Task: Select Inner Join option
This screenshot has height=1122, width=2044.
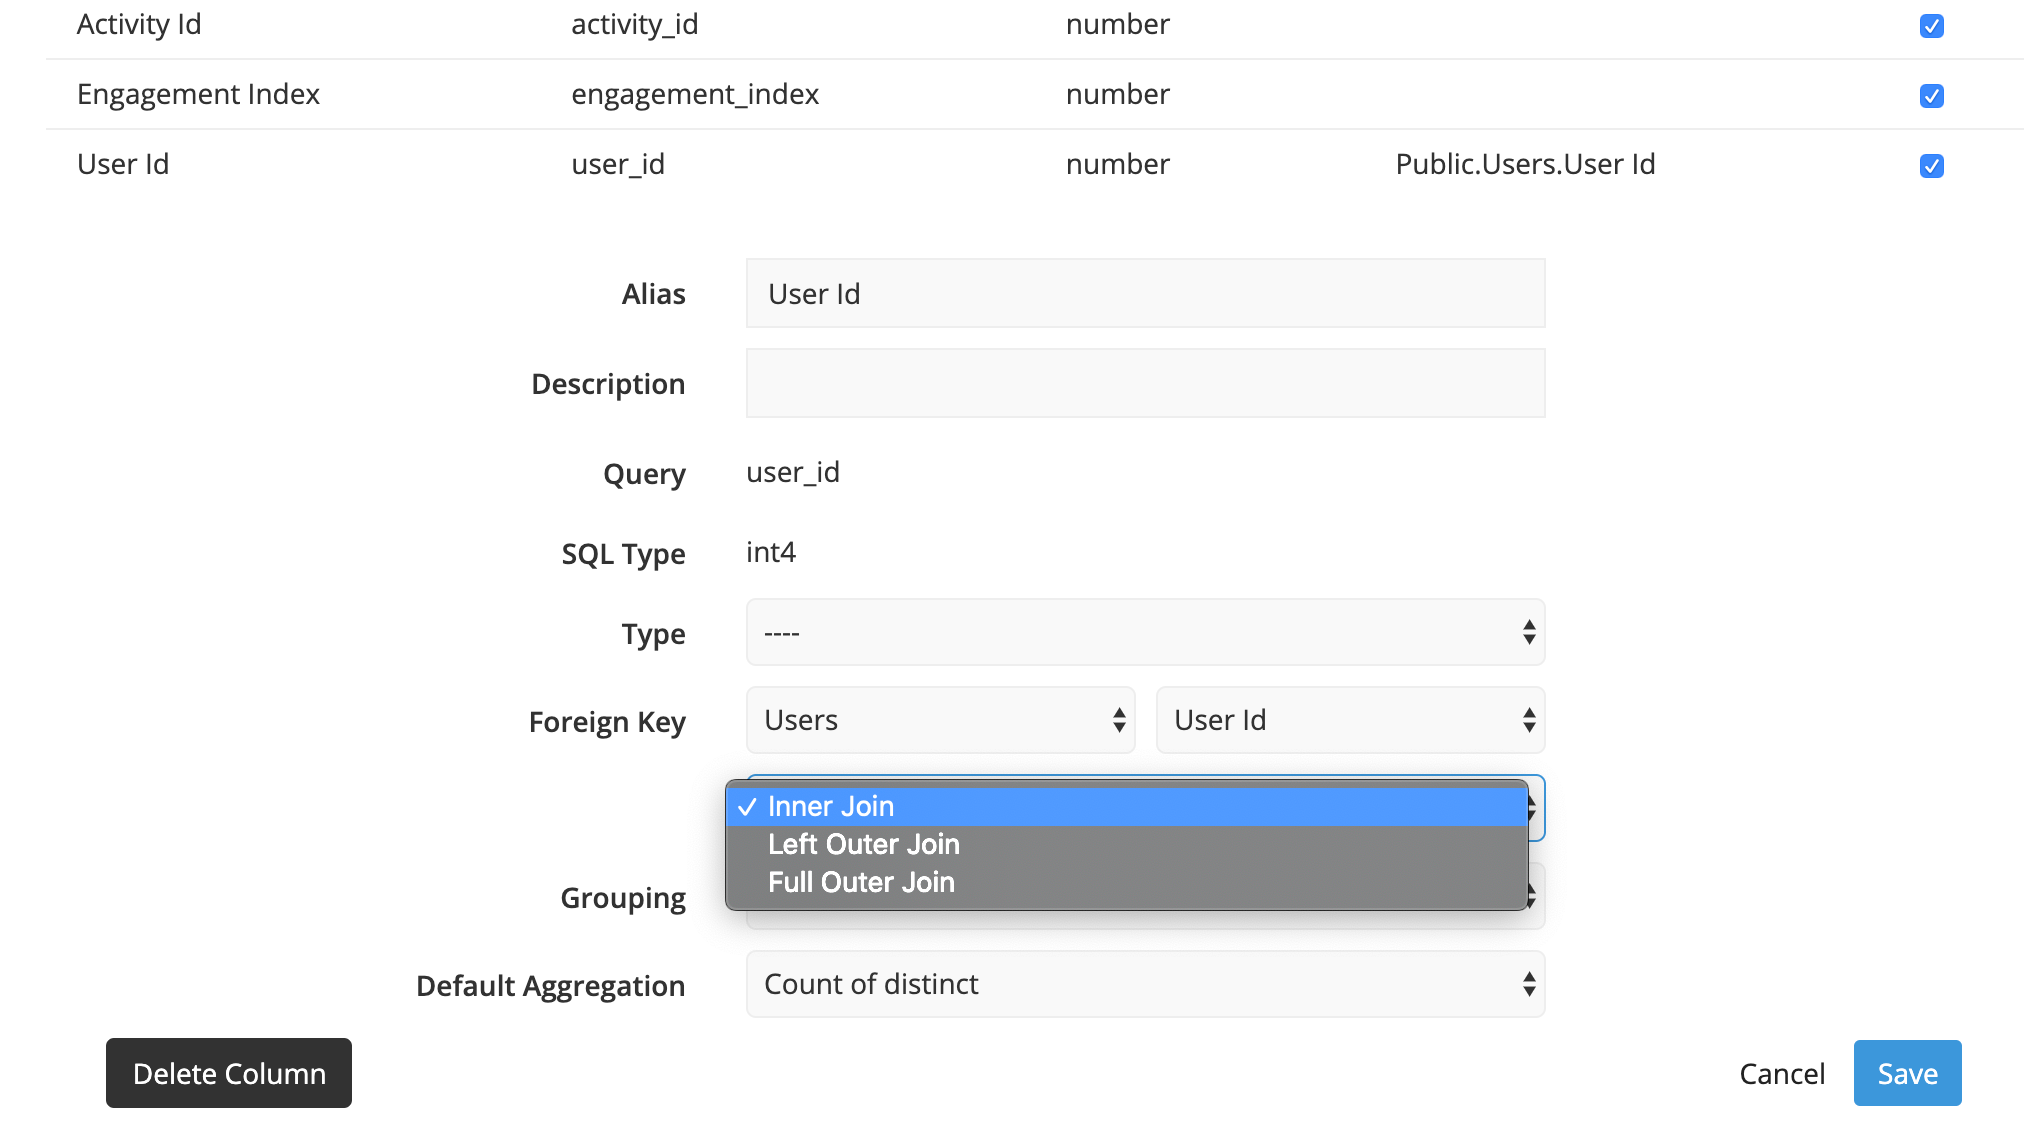Action: (x=1127, y=806)
